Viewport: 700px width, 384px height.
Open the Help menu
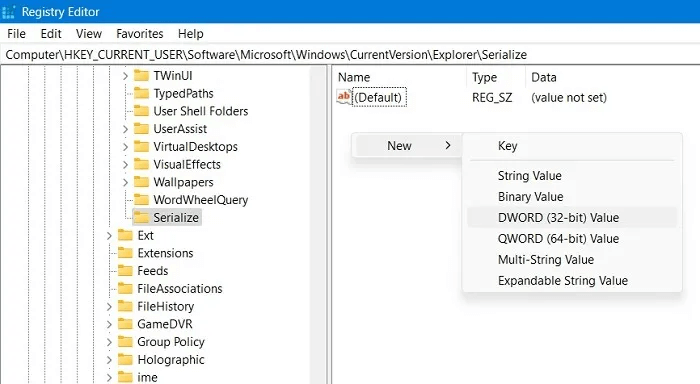tap(191, 34)
